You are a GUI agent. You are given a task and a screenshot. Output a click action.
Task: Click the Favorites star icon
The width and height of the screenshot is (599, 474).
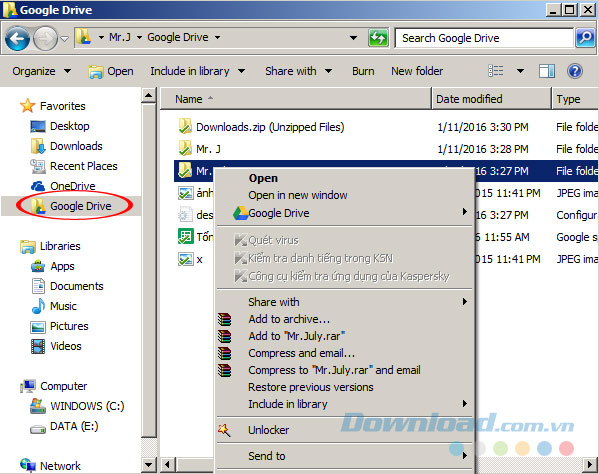click(x=28, y=106)
